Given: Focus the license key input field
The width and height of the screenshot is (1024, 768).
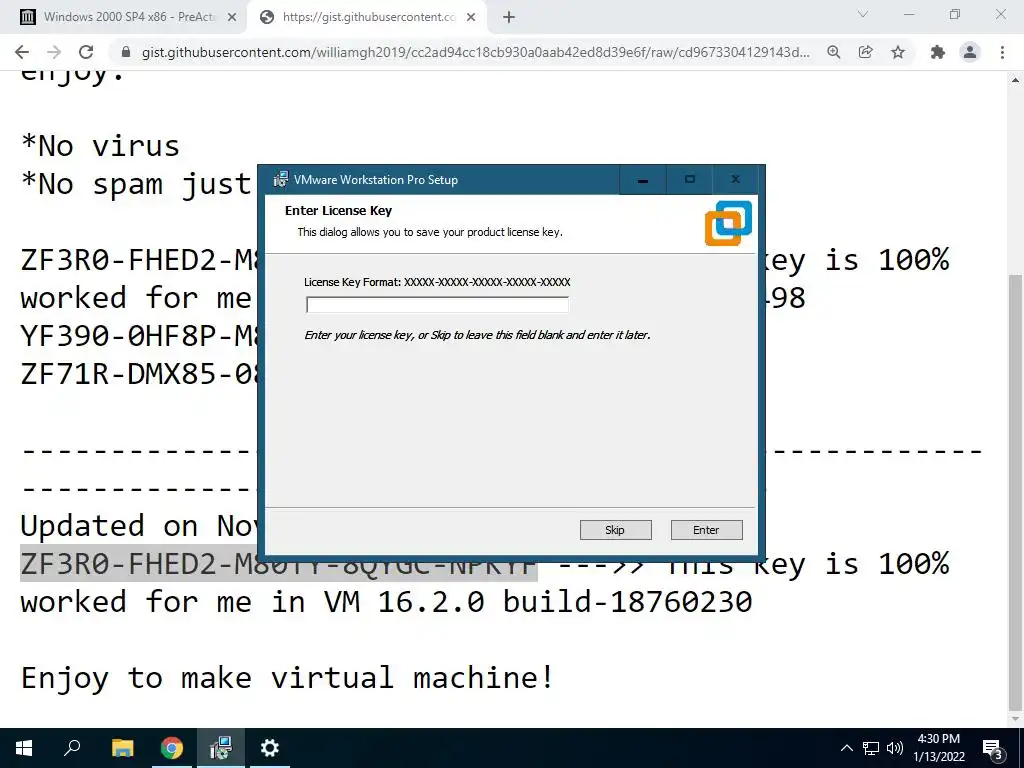Looking at the screenshot, I should [x=437, y=304].
